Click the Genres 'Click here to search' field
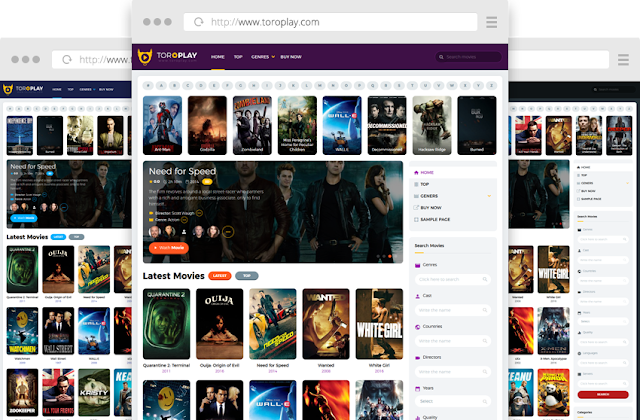Viewport: 640px width, 420px height. pos(453,280)
